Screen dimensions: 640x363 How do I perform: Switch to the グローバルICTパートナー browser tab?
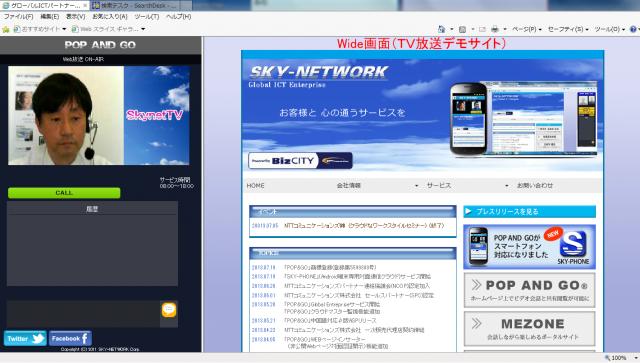[x=45, y=5]
